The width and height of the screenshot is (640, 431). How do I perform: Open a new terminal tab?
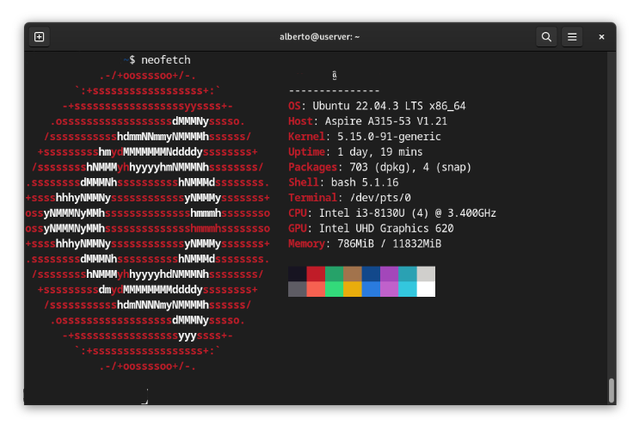point(39,37)
